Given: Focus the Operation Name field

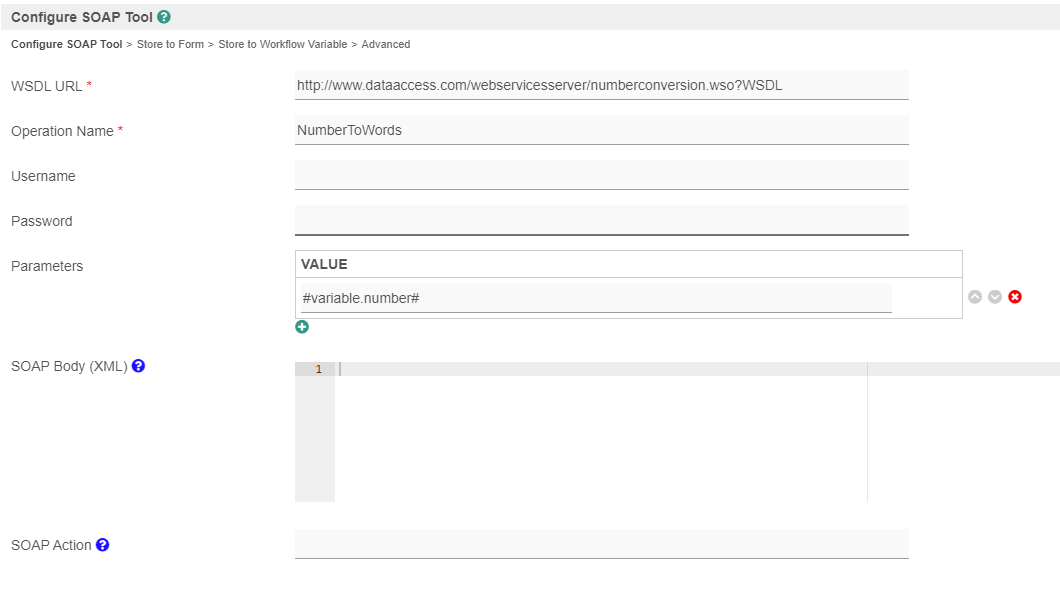Looking at the screenshot, I should (x=601, y=130).
